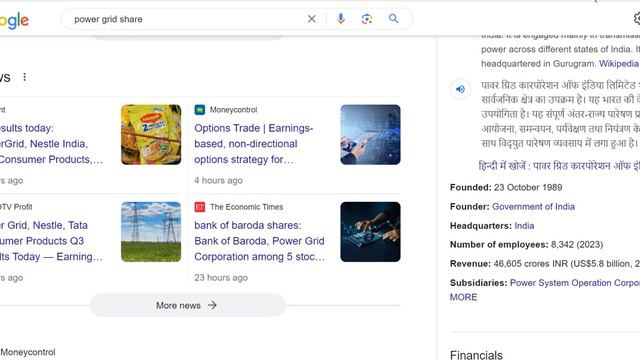Screen dimensions: 640x360
Task: Click the 'Number of employees' fact row
Action: [x=527, y=244]
